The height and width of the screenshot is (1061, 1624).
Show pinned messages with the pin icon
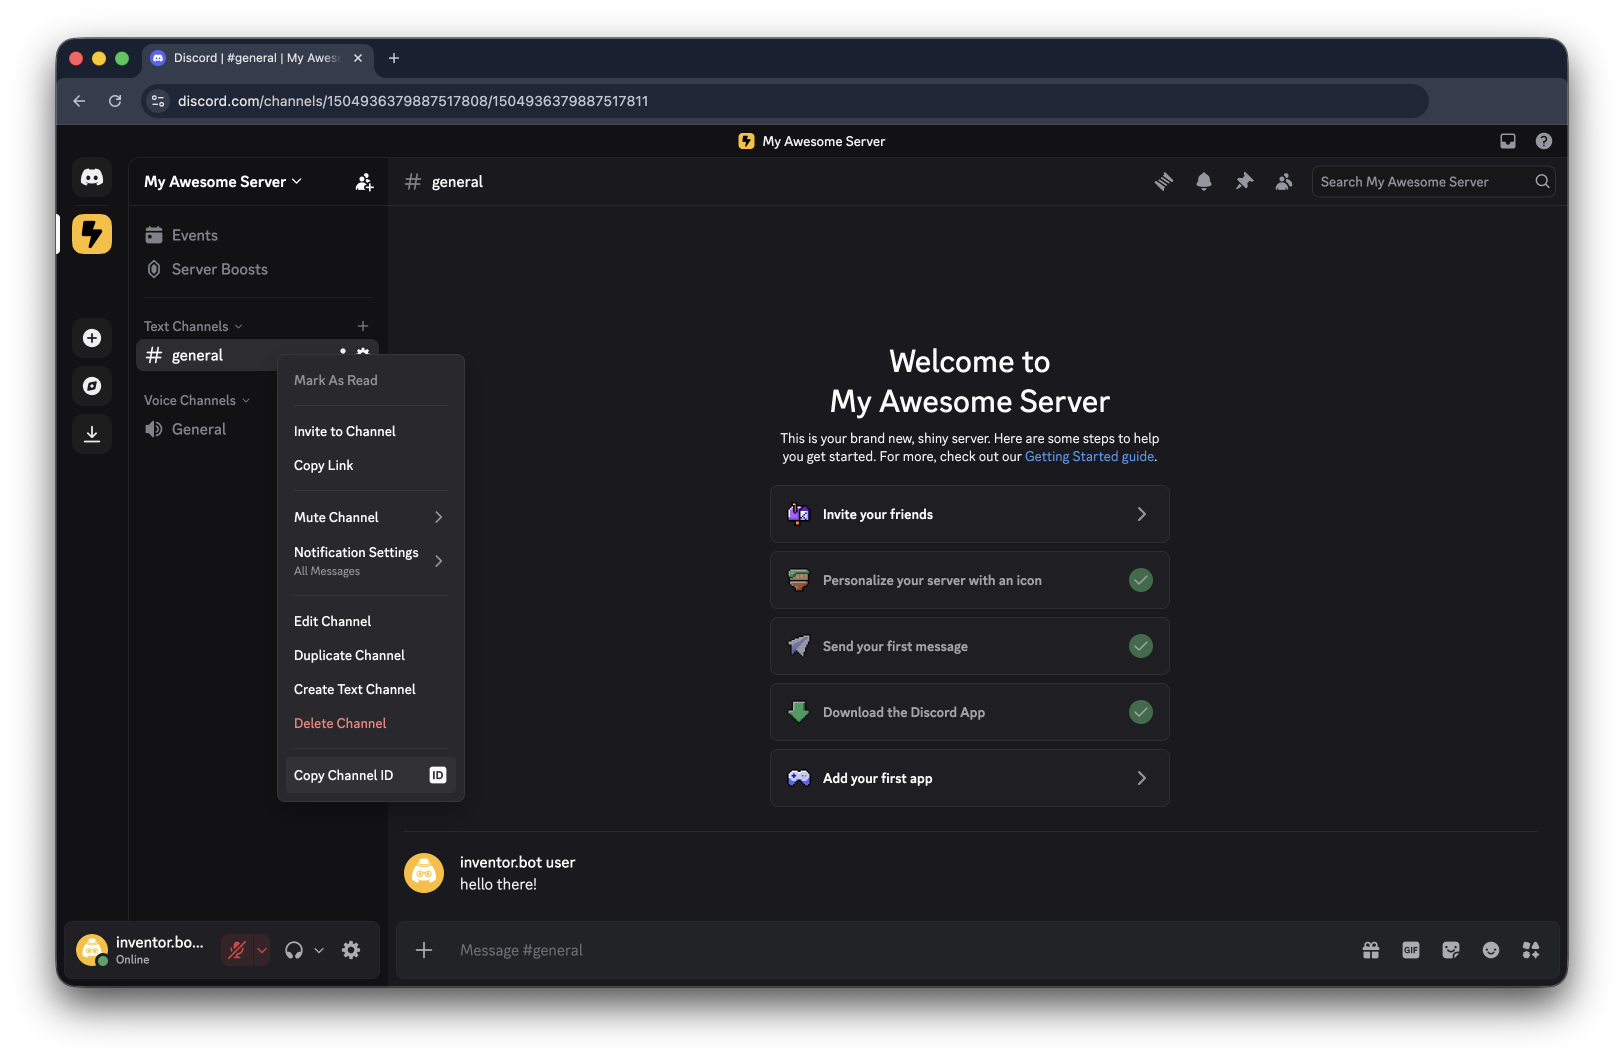[x=1244, y=182]
